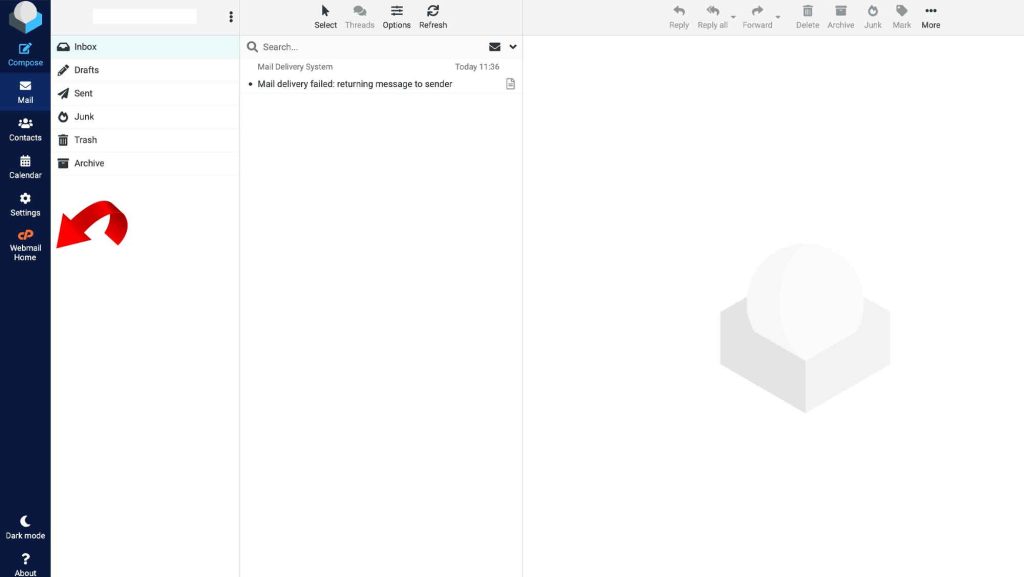This screenshot has height=577, width=1024.
Task: Expand search options chevron
Action: [x=513, y=47]
